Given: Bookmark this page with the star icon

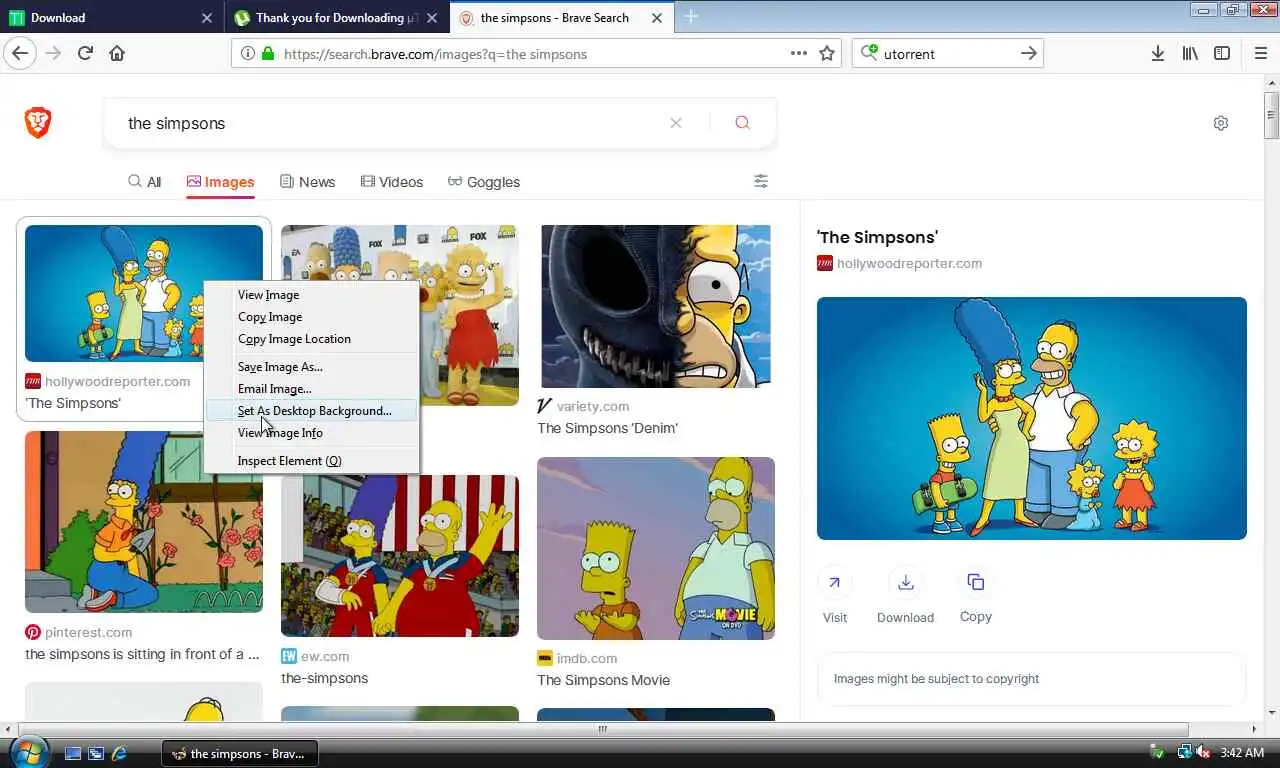Looking at the screenshot, I should [827, 53].
